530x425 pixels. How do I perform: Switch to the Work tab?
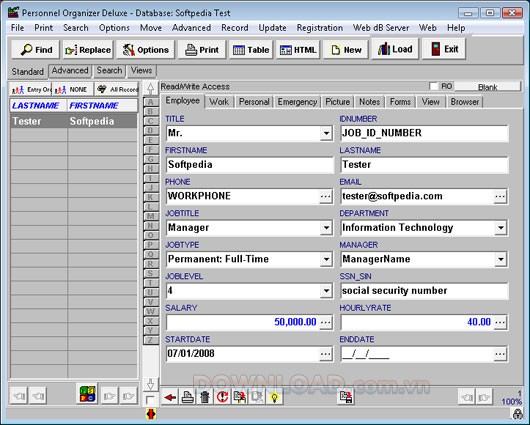tap(219, 102)
